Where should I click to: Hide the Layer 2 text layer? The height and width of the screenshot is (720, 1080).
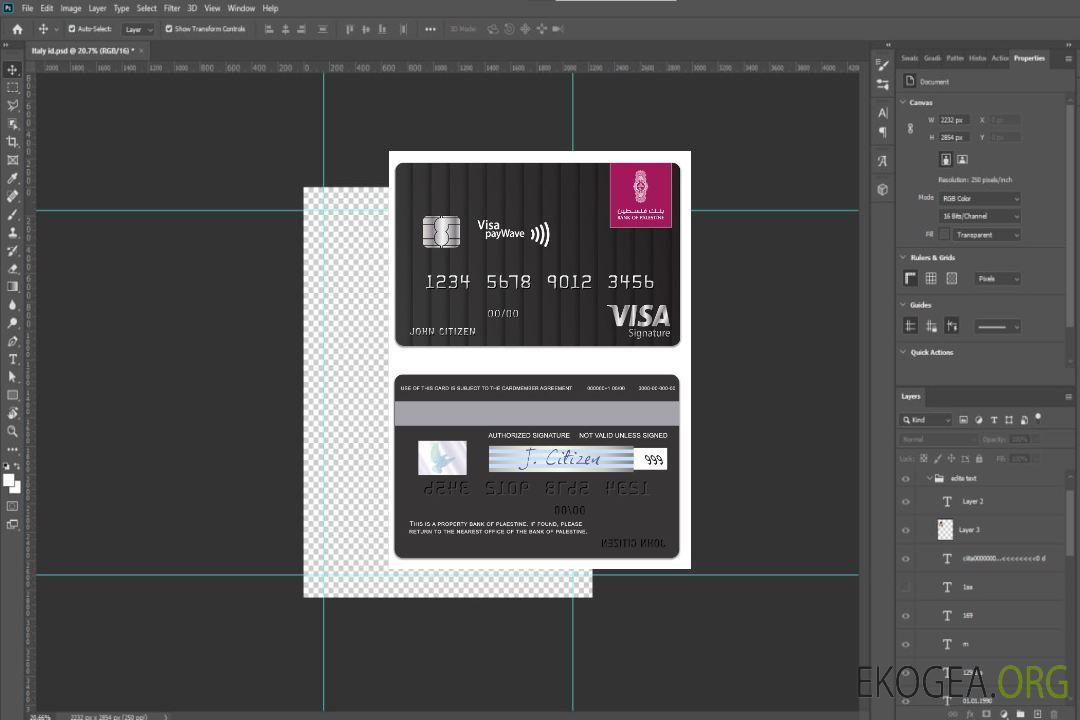[x=905, y=502]
